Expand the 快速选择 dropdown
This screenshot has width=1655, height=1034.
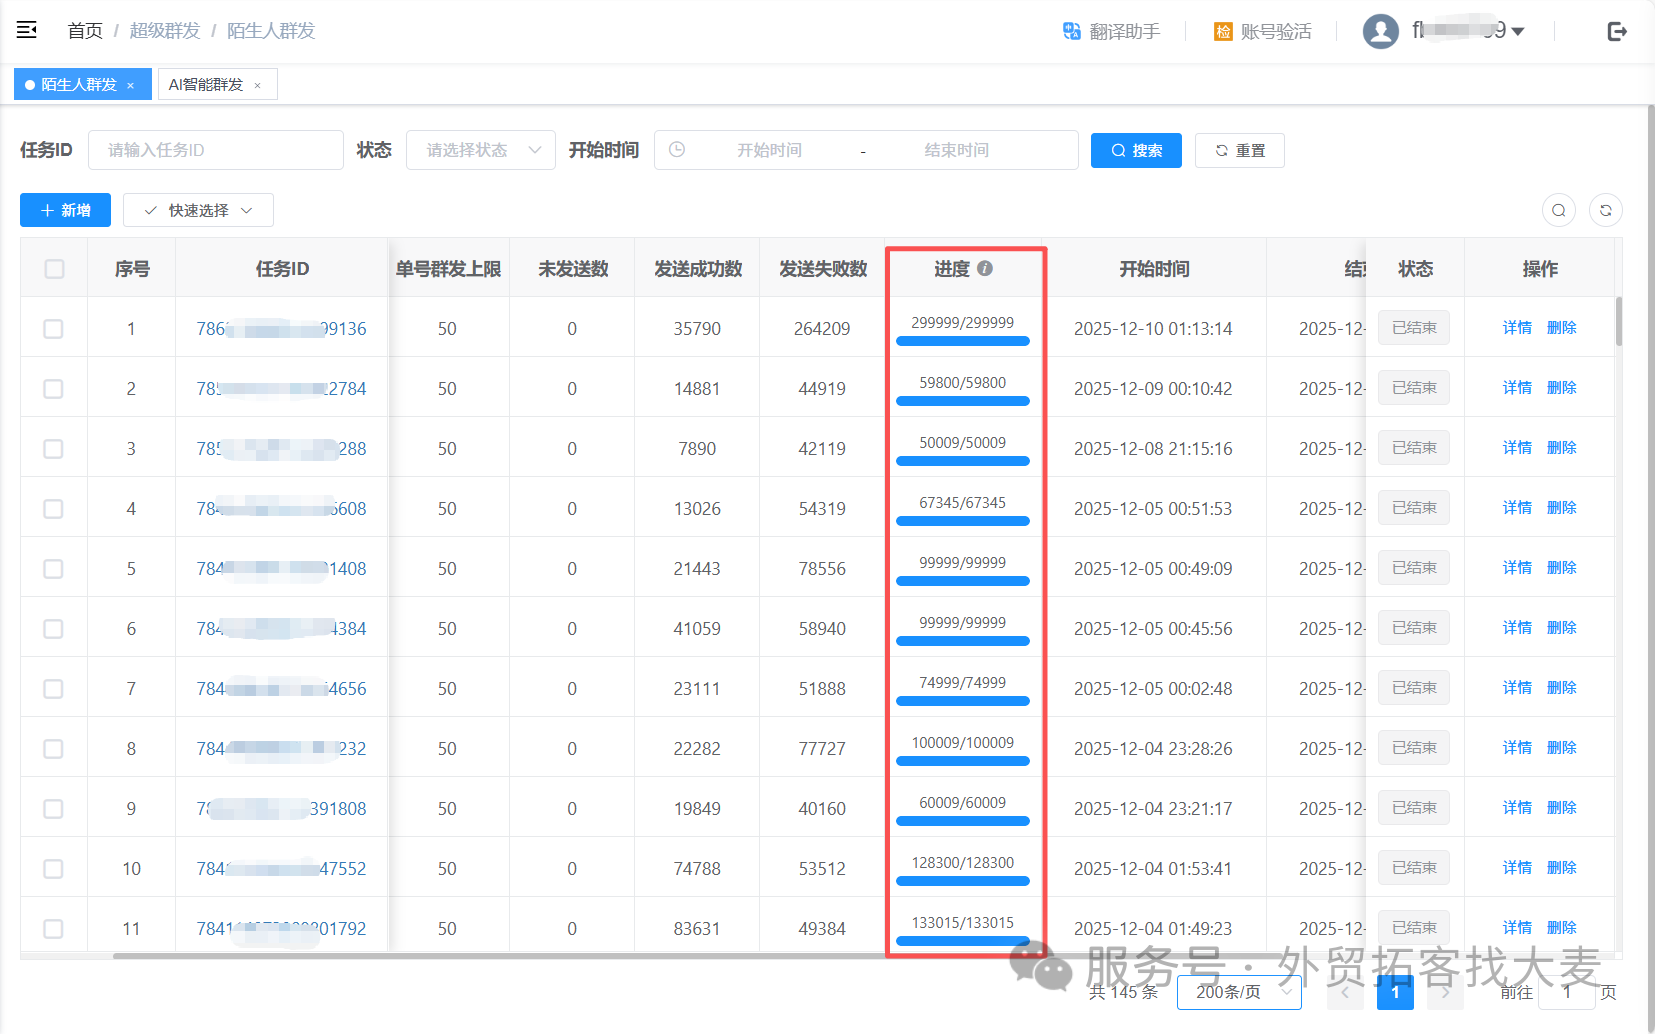point(198,210)
